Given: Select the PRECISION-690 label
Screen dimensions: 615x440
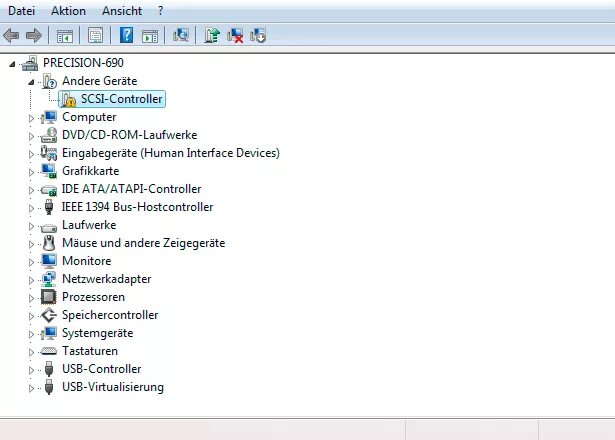Looking at the screenshot, I should tap(83, 63).
